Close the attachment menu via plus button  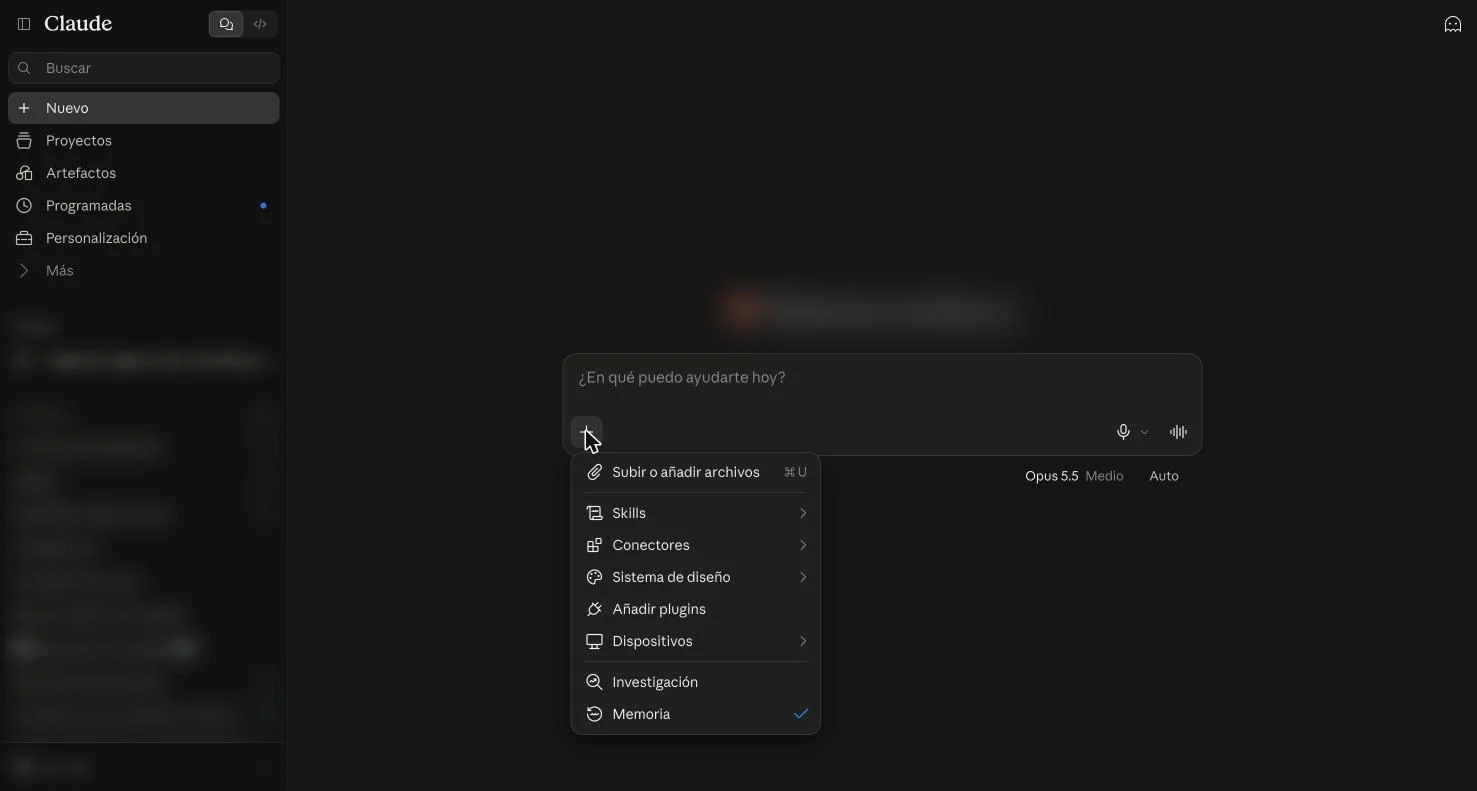tap(587, 432)
